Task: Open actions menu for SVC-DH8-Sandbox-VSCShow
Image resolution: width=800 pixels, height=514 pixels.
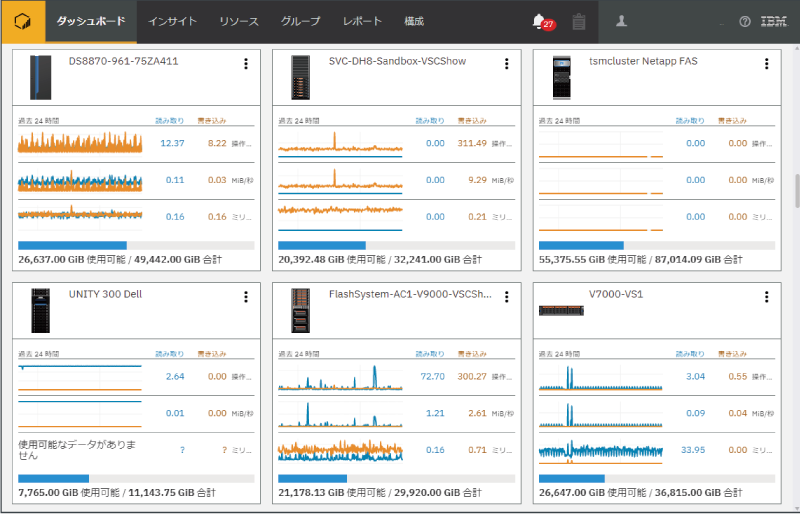Action: pyautogui.click(x=506, y=64)
